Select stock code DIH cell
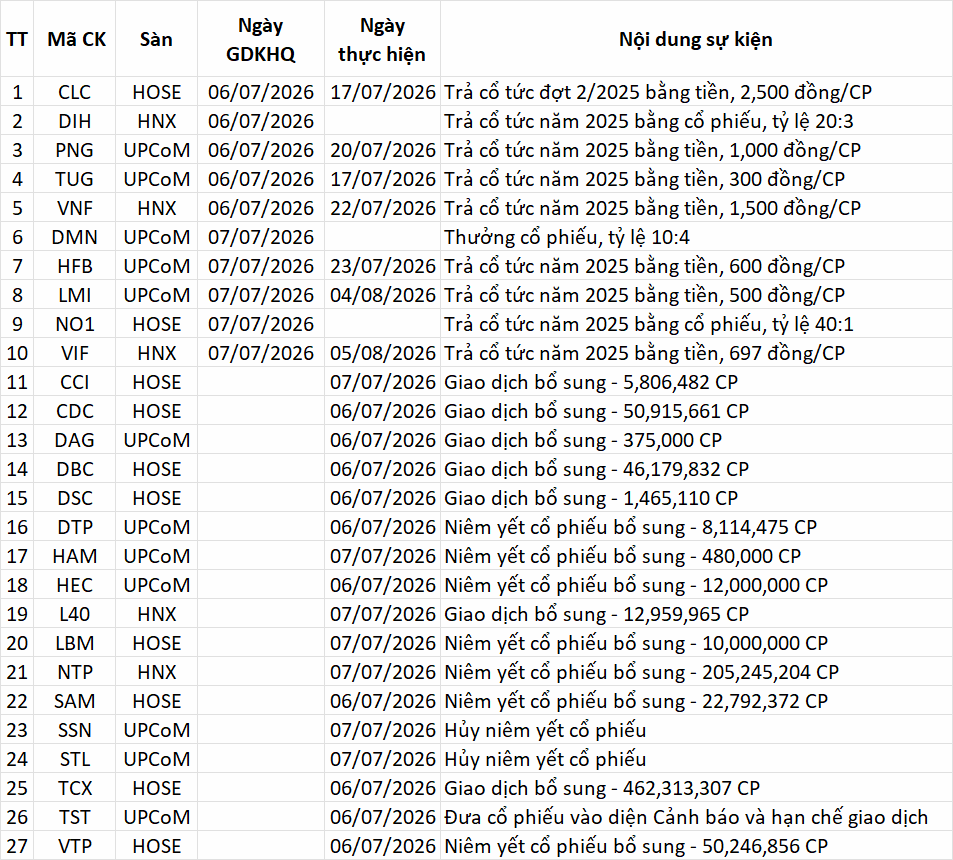 point(75,121)
